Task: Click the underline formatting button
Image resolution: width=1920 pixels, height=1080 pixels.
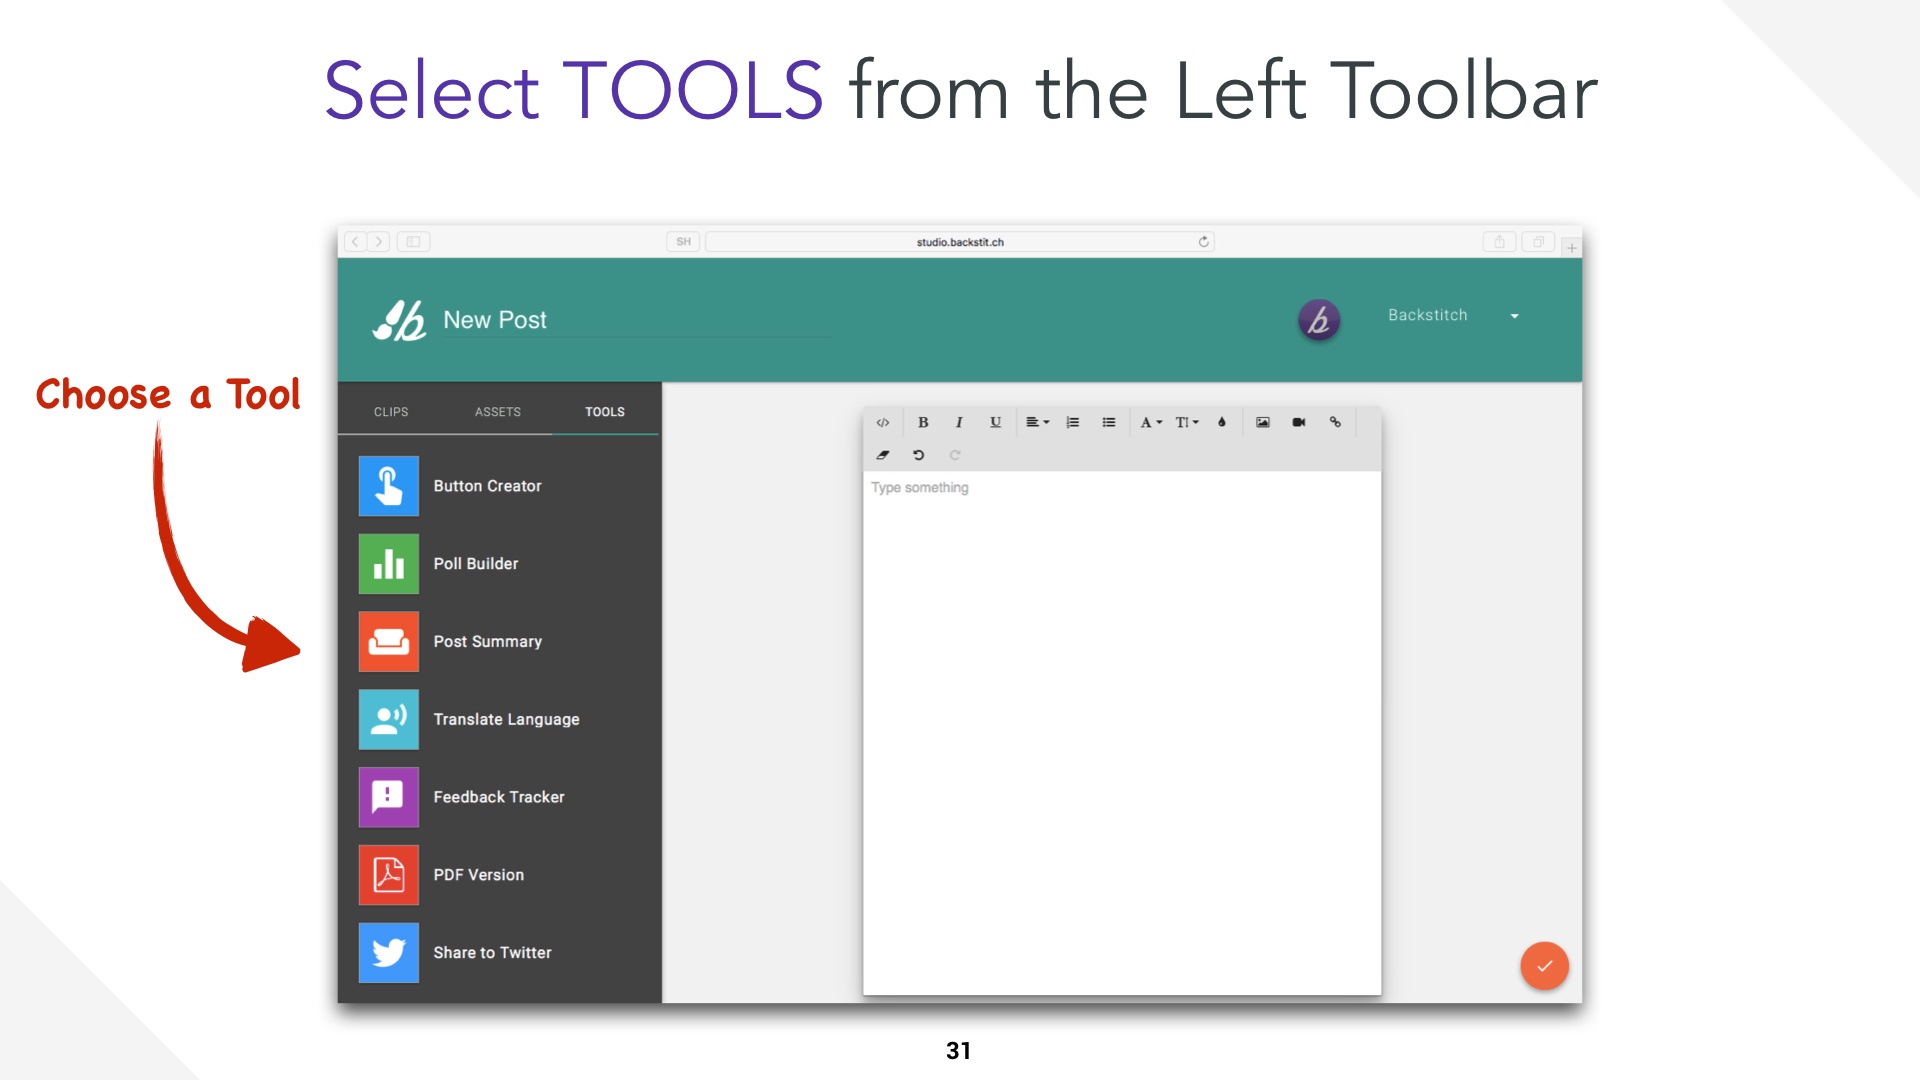Action: click(996, 422)
